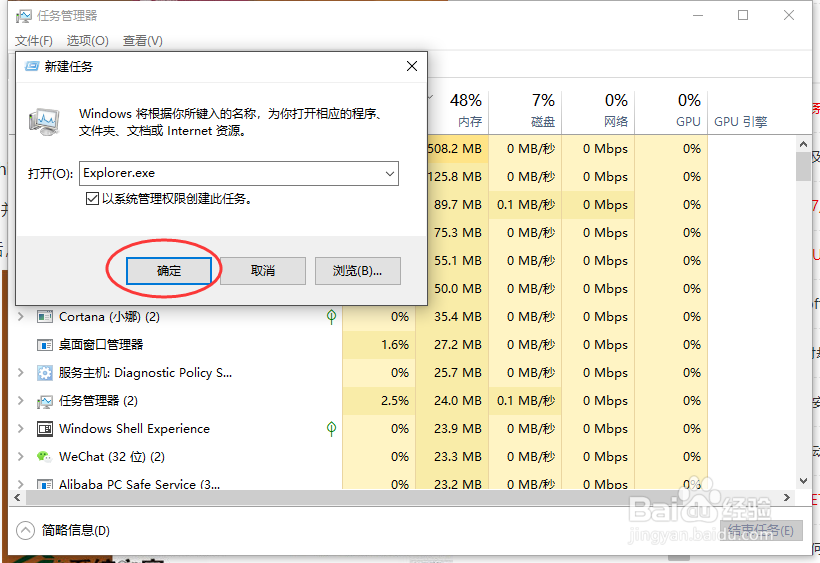Click the vertical scrollbar down arrow
The height and width of the screenshot is (563, 820).
(x=803, y=481)
